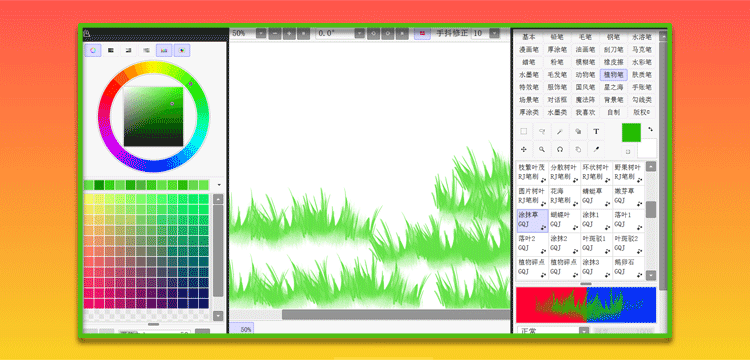This screenshot has height=360, width=750.
Task: Switch to the 铅笔 brush group
Action: [x=557, y=37]
